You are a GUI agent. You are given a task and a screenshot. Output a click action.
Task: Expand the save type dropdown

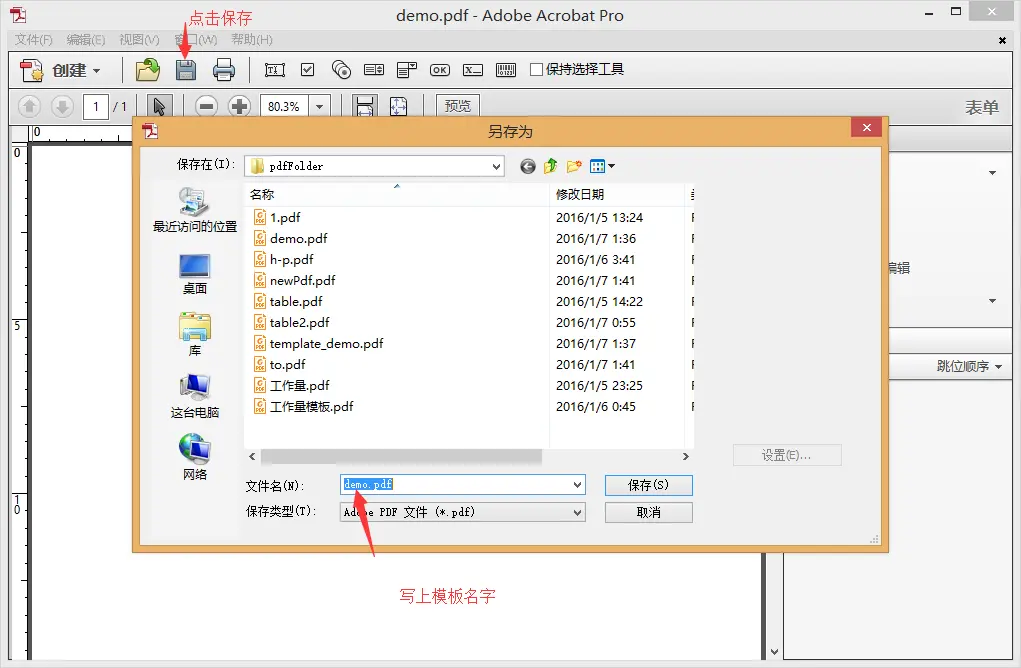tap(578, 512)
